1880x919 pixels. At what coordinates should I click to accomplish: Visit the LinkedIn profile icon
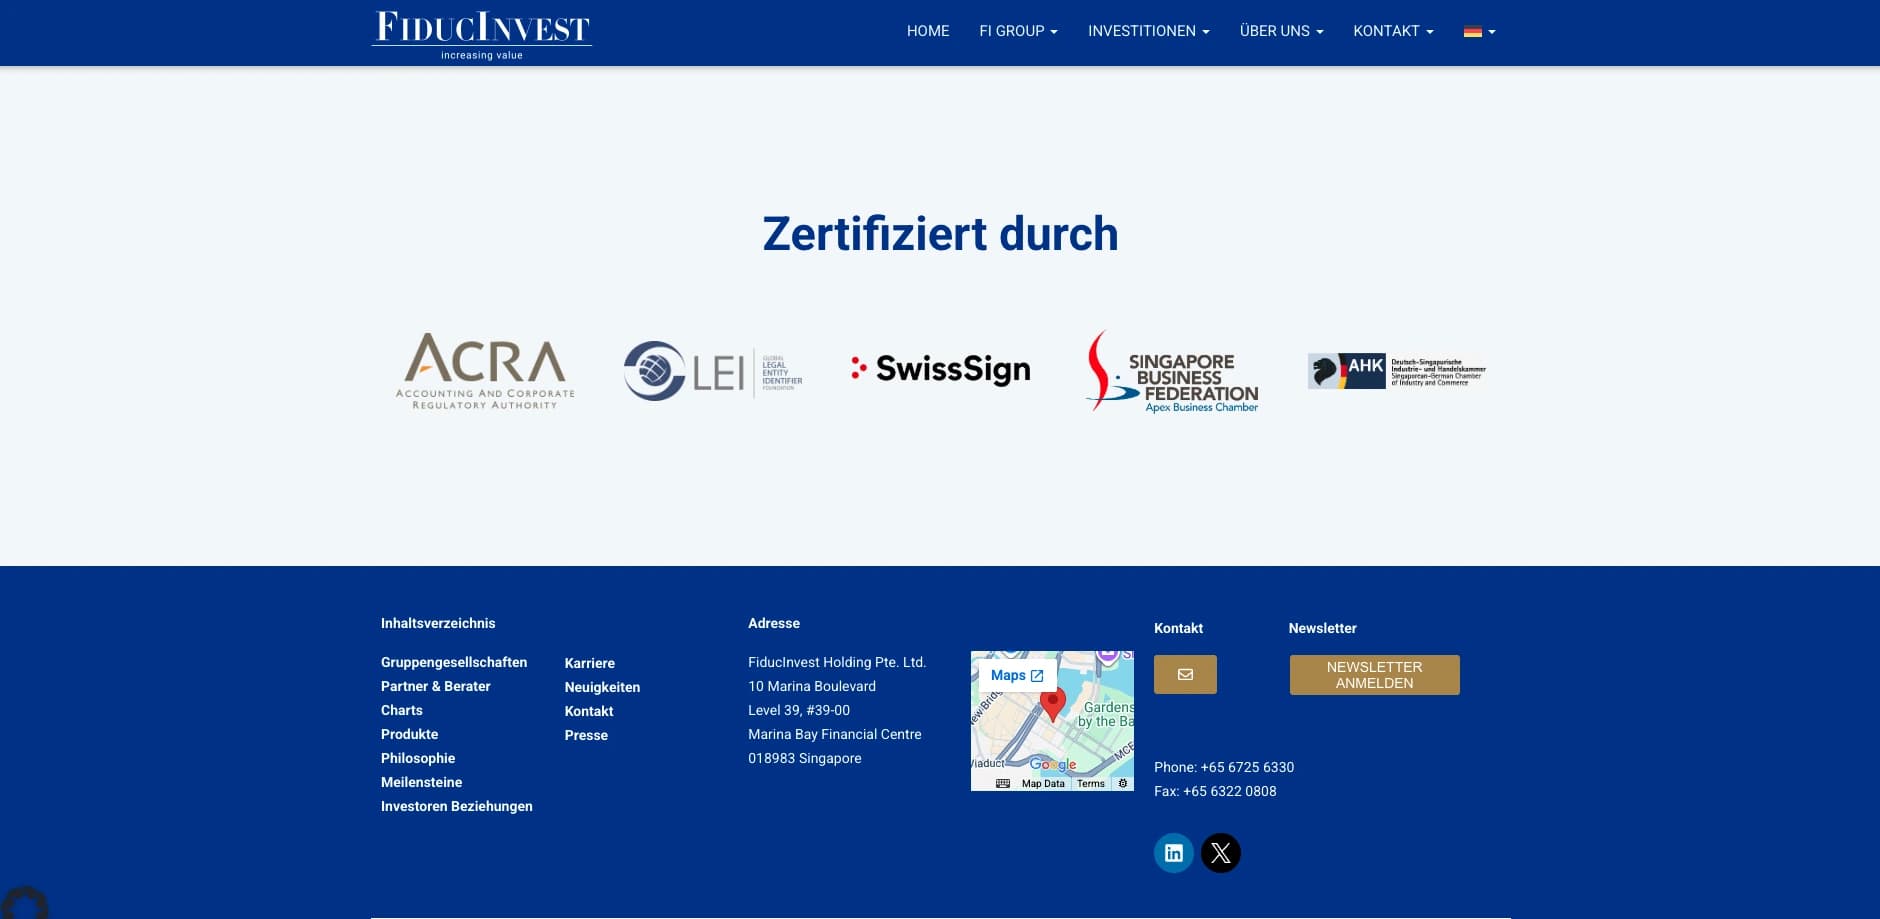point(1174,853)
